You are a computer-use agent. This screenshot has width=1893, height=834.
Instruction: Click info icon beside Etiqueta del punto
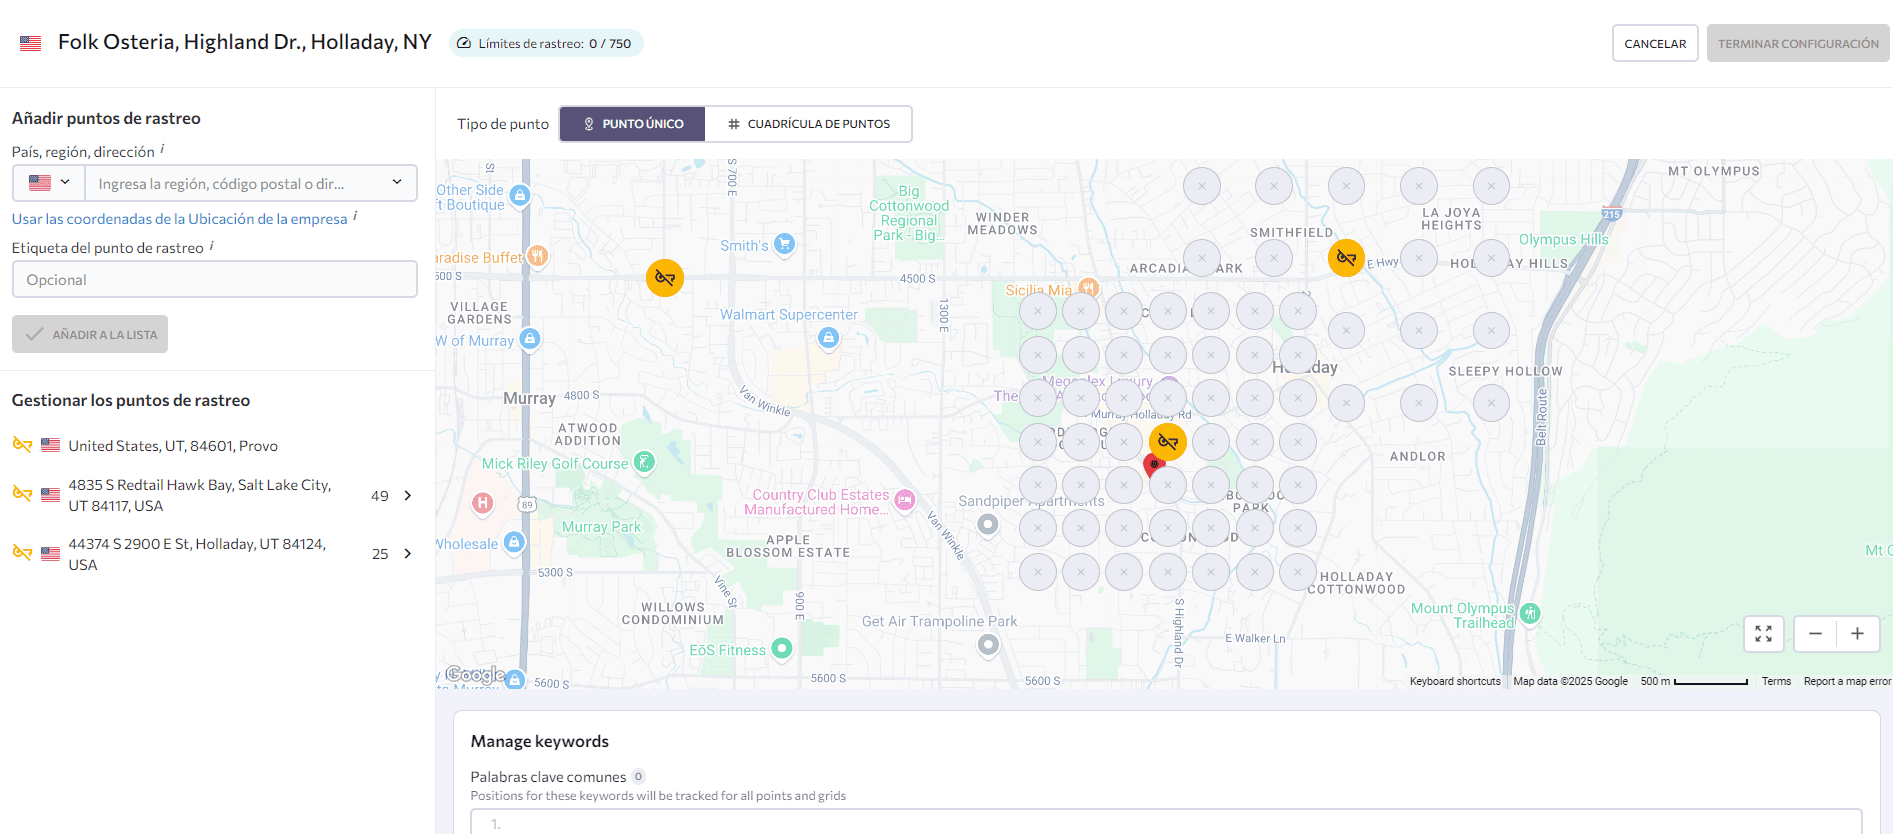(x=211, y=245)
